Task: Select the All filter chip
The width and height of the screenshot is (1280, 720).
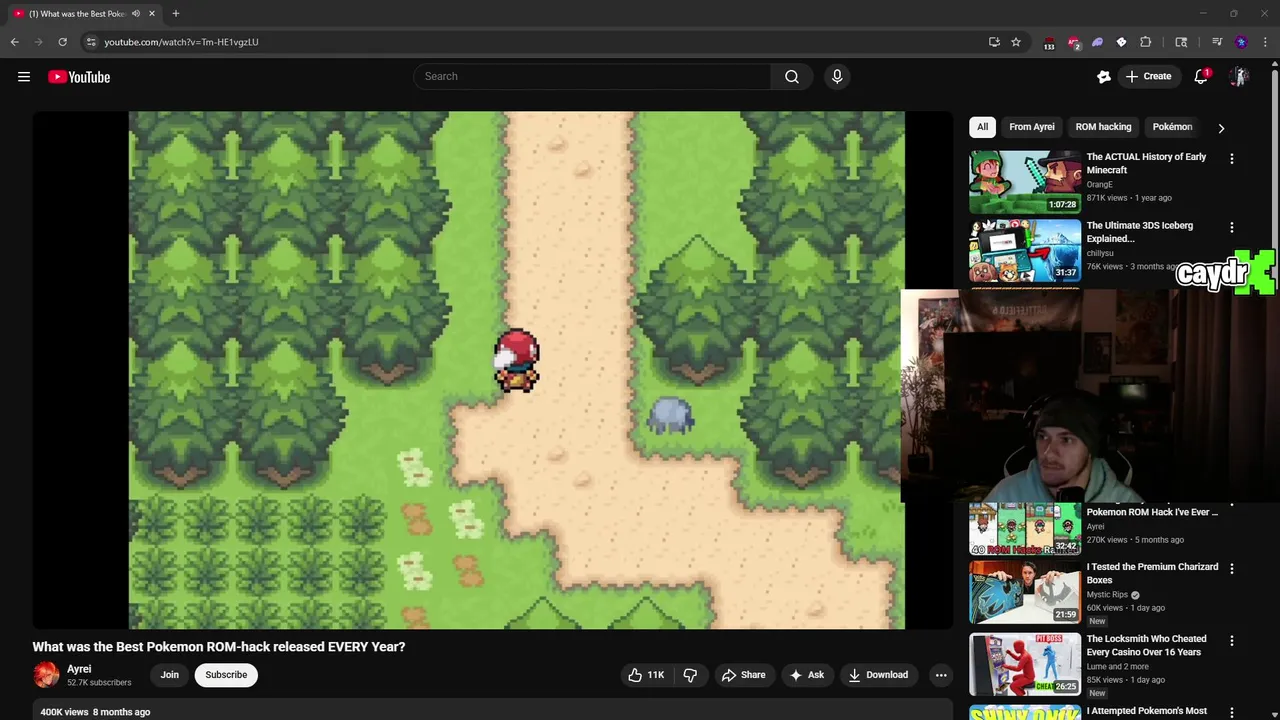Action: pos(982,127)
